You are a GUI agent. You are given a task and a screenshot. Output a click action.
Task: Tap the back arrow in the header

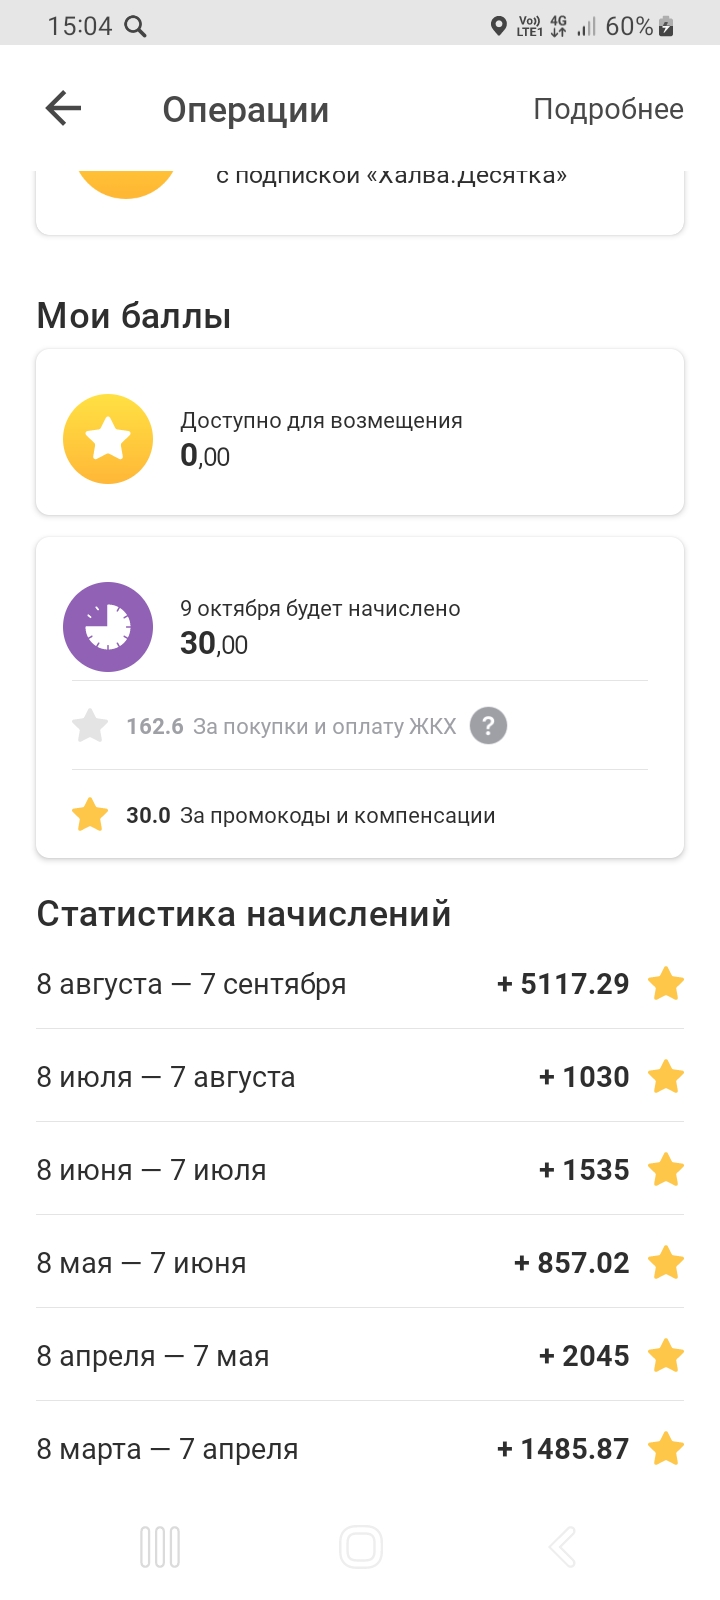coord(63,108)
